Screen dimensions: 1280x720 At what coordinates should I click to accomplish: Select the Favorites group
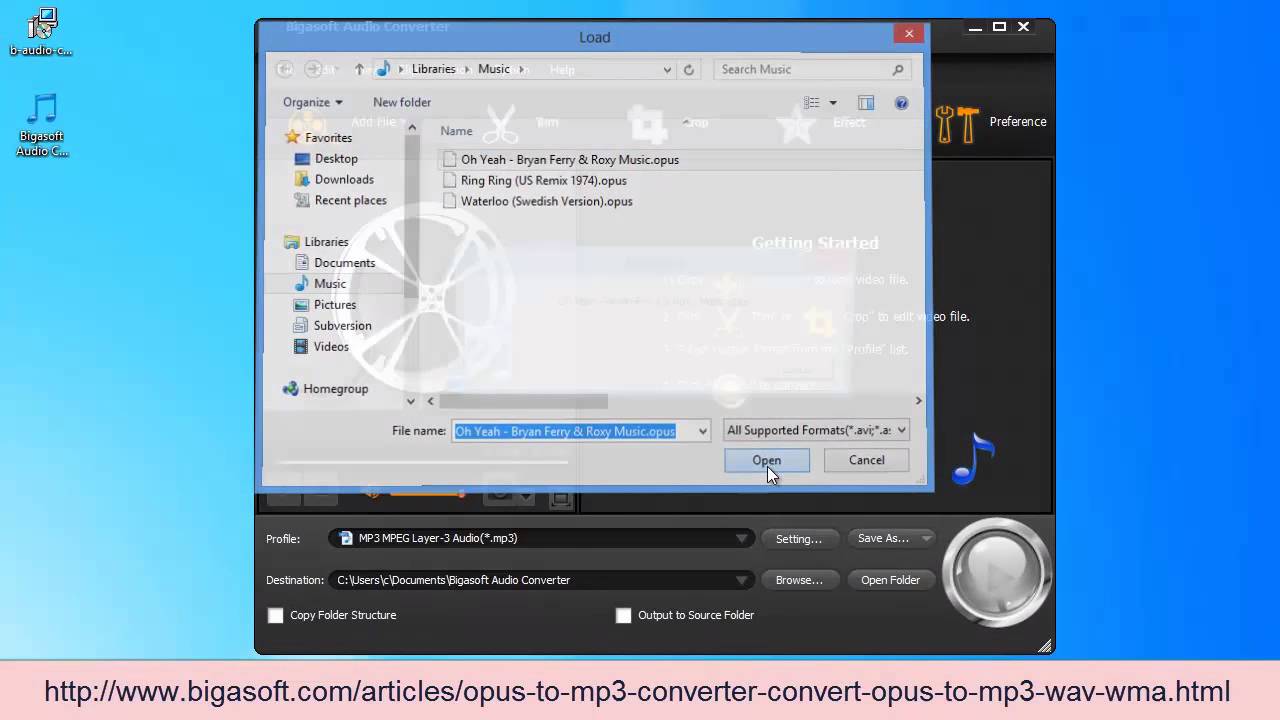(328, 137)
